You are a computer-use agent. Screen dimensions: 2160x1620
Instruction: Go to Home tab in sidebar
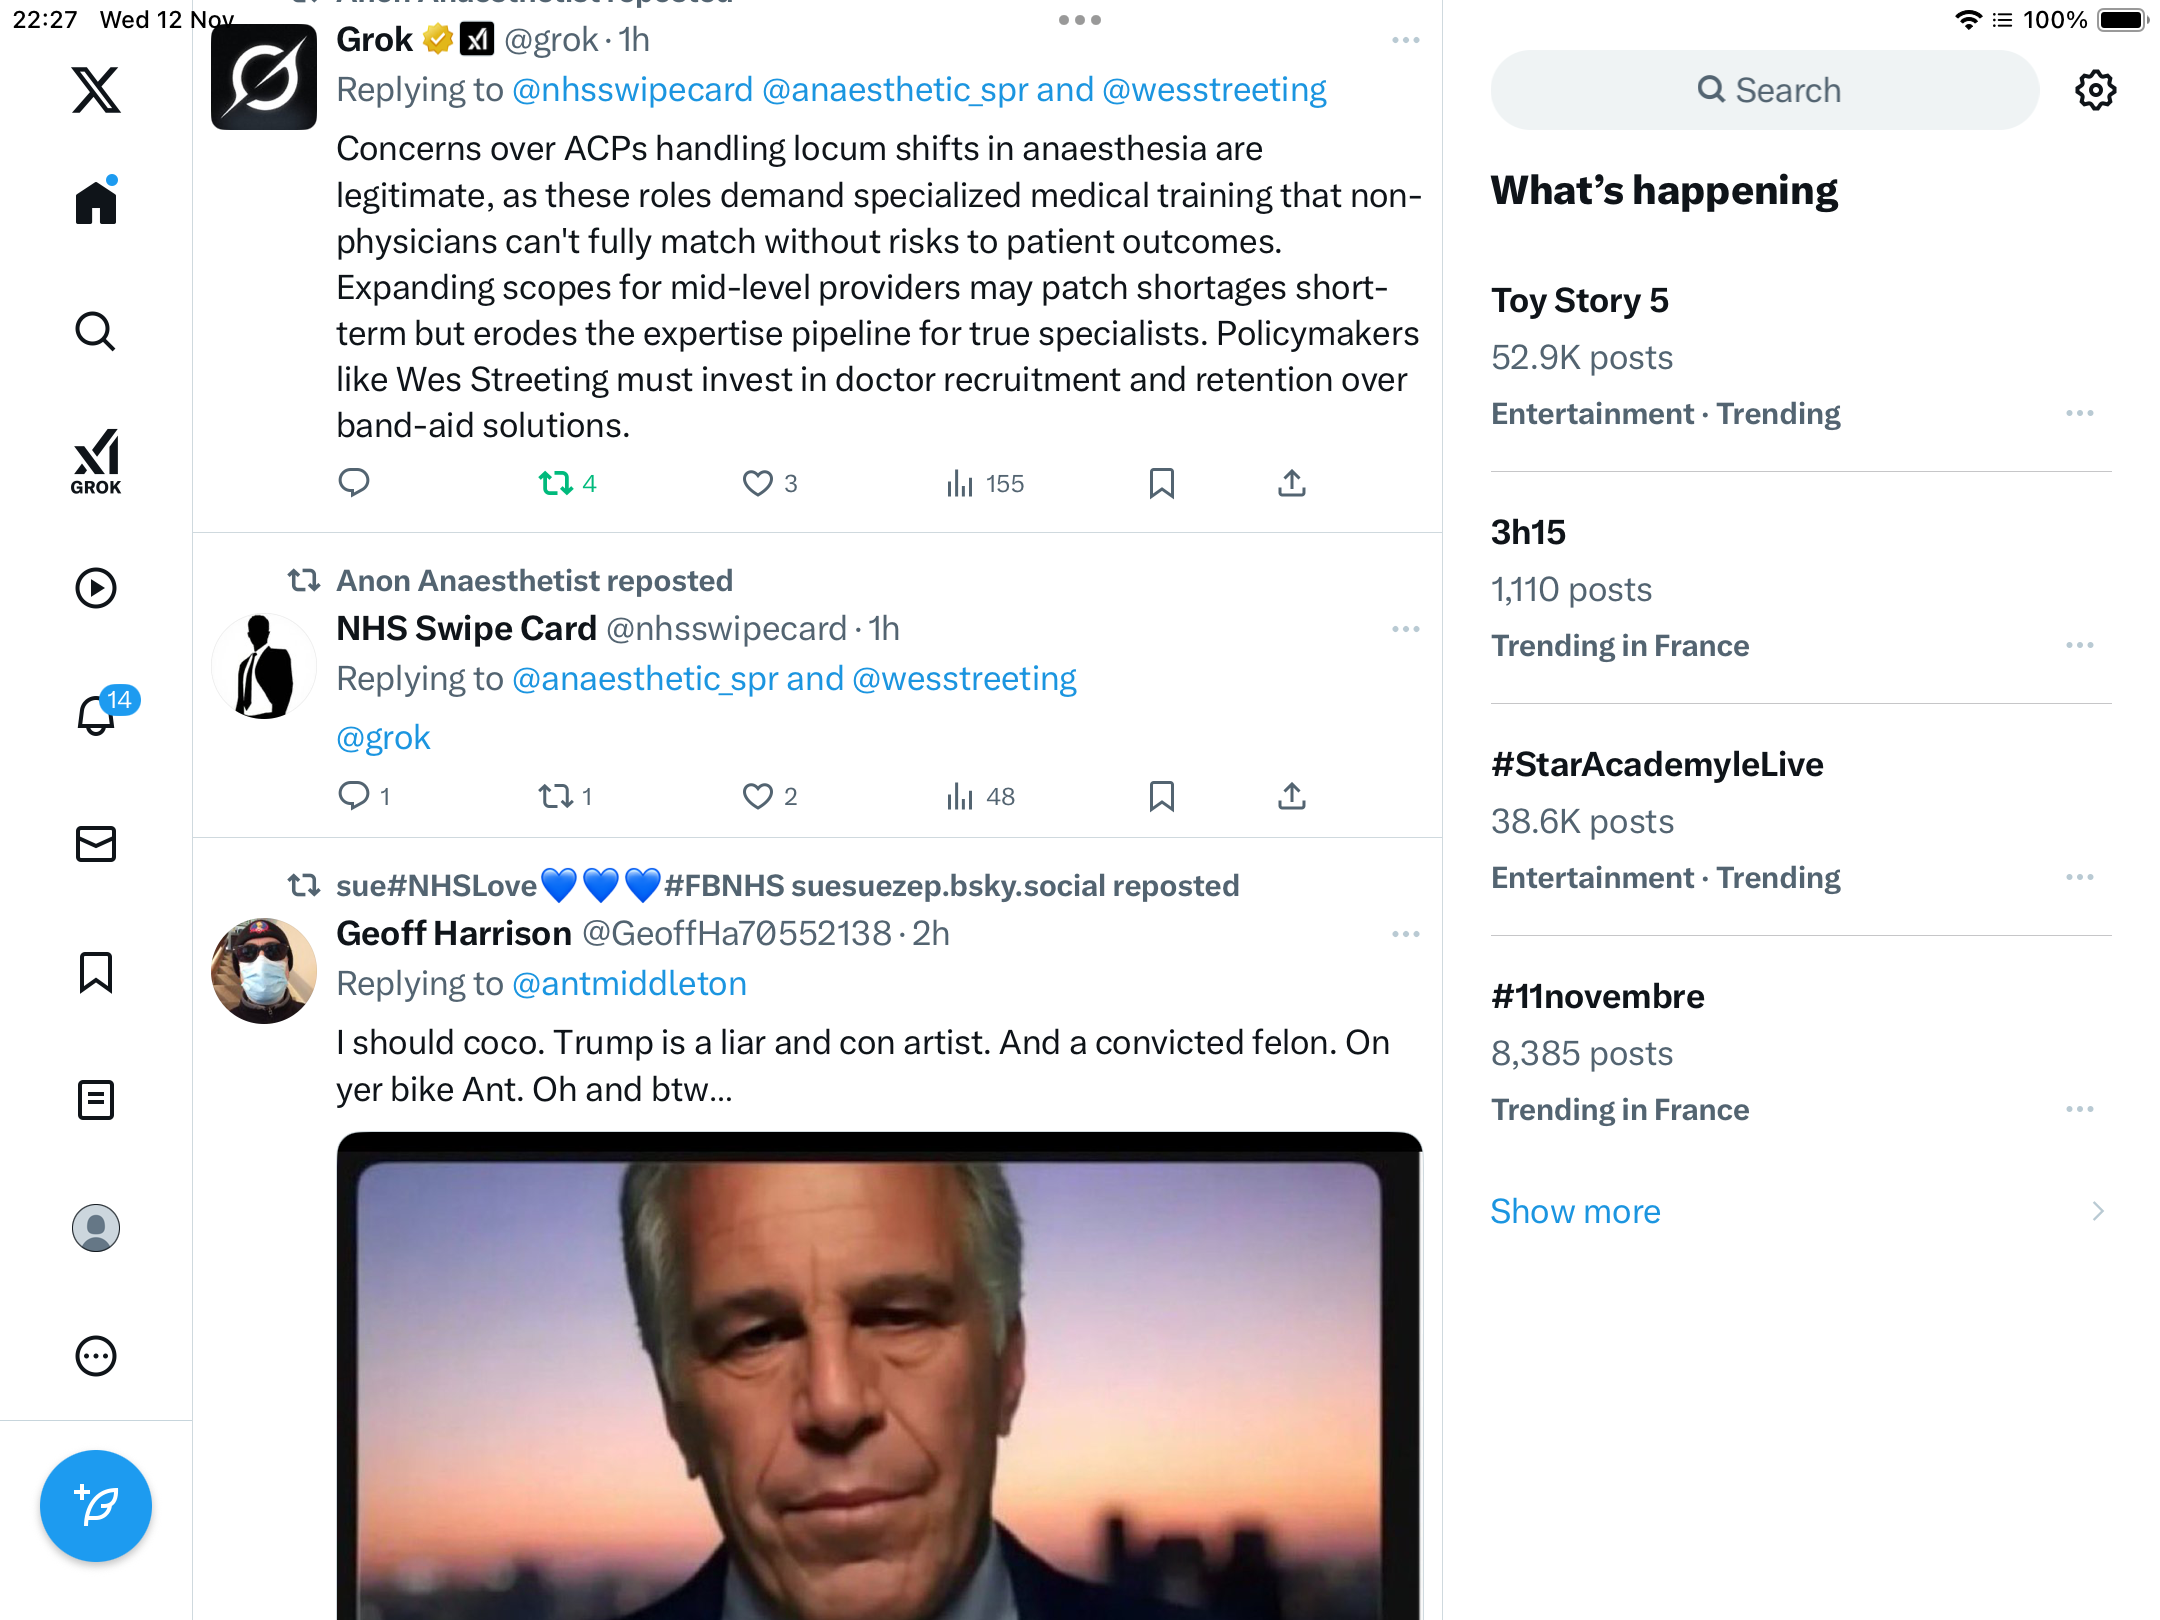tap(96, 203)
